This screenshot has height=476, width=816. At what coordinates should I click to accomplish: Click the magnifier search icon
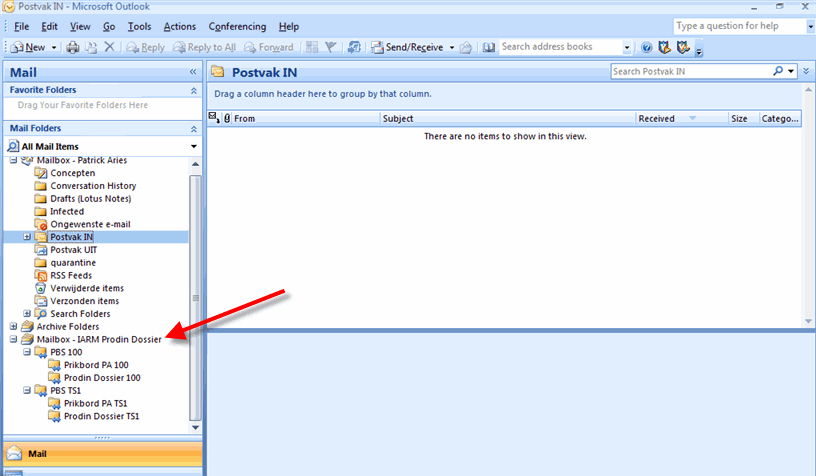tap(778, 71)
